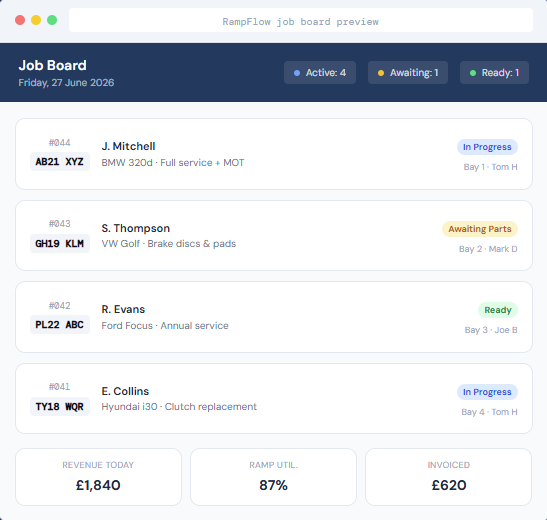
Task: Click the Ramp Util. 87% card
Action: [274, 477]
